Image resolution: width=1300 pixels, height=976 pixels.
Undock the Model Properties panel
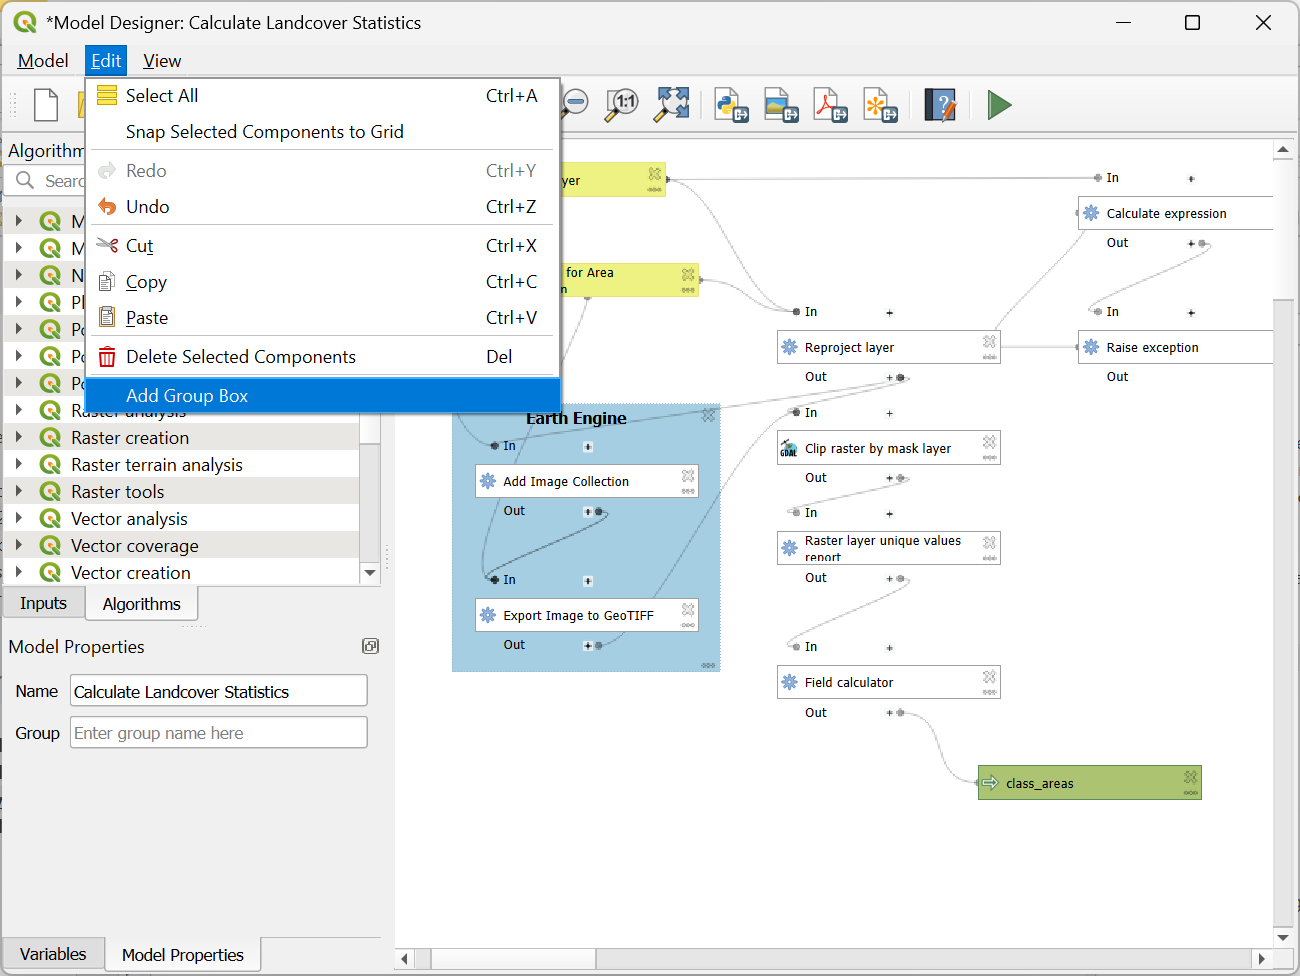coord(370,647)
